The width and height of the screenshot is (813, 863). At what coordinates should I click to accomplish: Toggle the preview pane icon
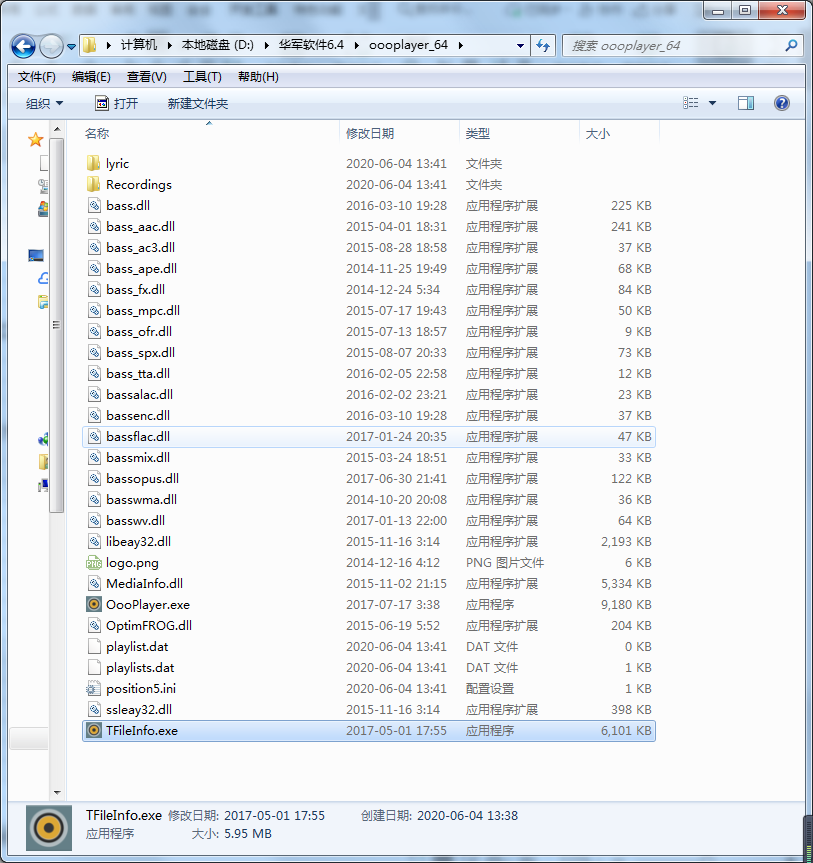point(746,103)
